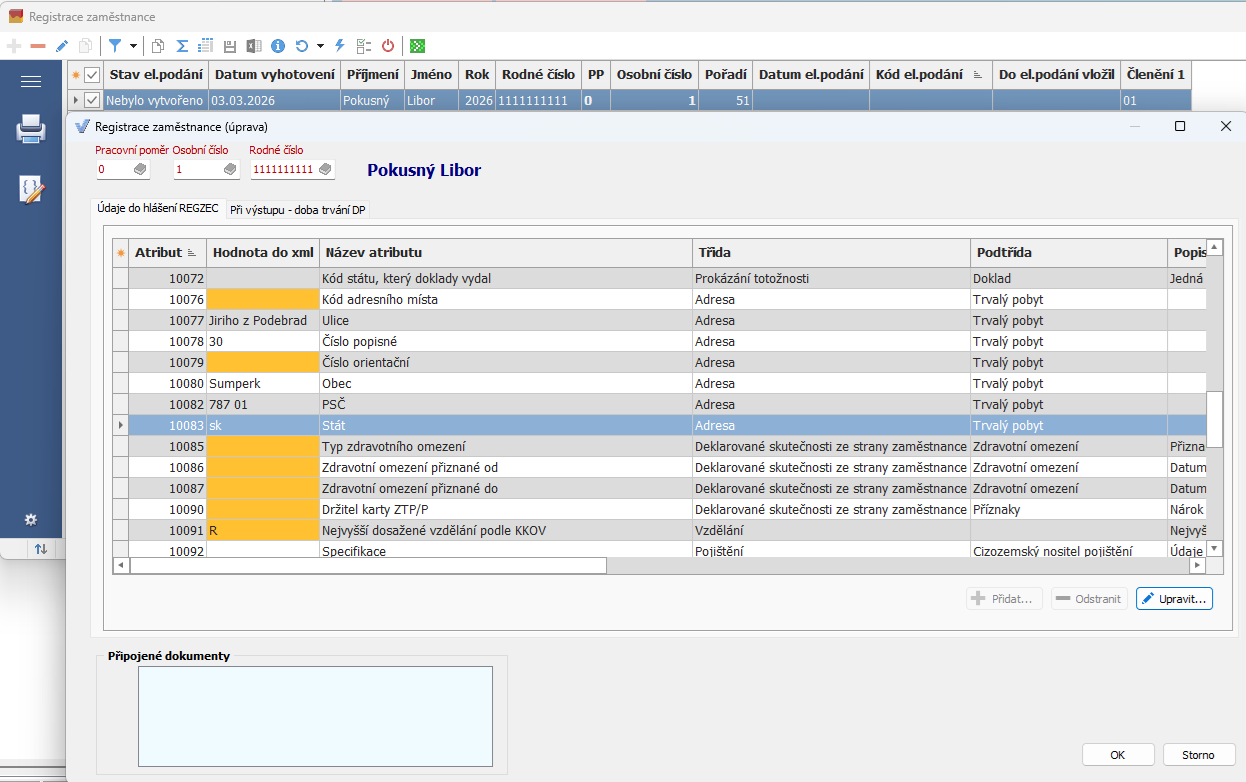
Task: Click the sigma summation toolbar icon
Action: click(x=182, y=46)
